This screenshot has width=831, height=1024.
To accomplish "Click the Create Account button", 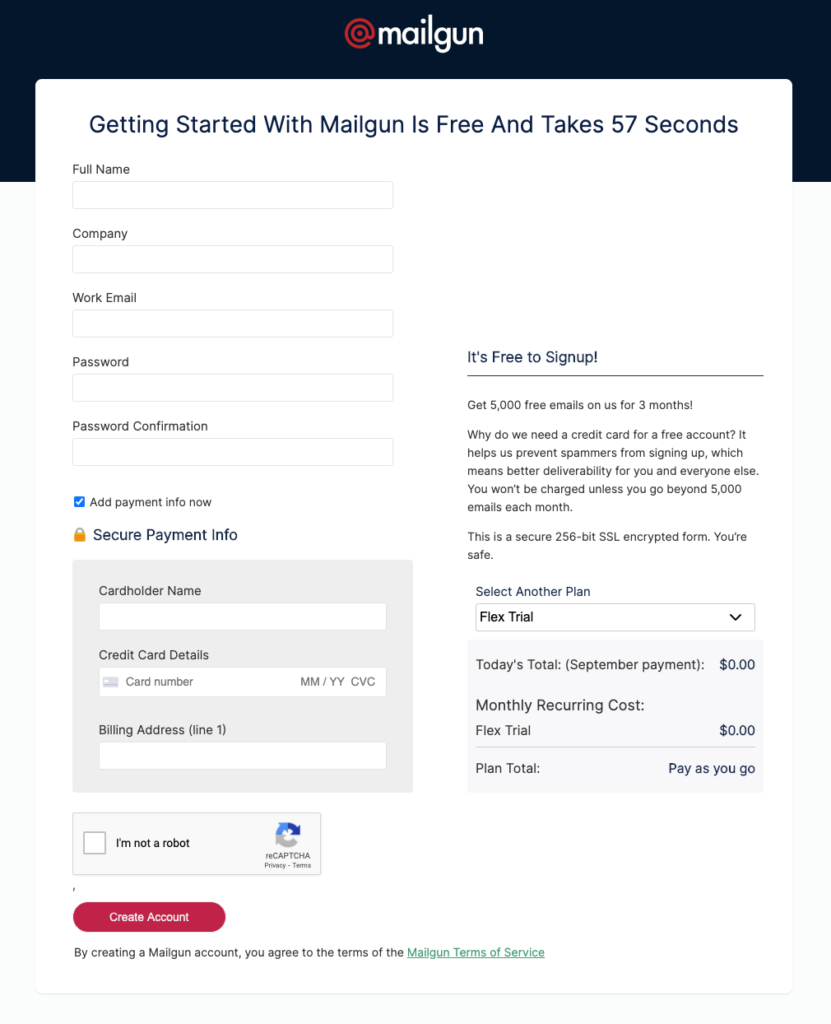I will pos(149,917).
